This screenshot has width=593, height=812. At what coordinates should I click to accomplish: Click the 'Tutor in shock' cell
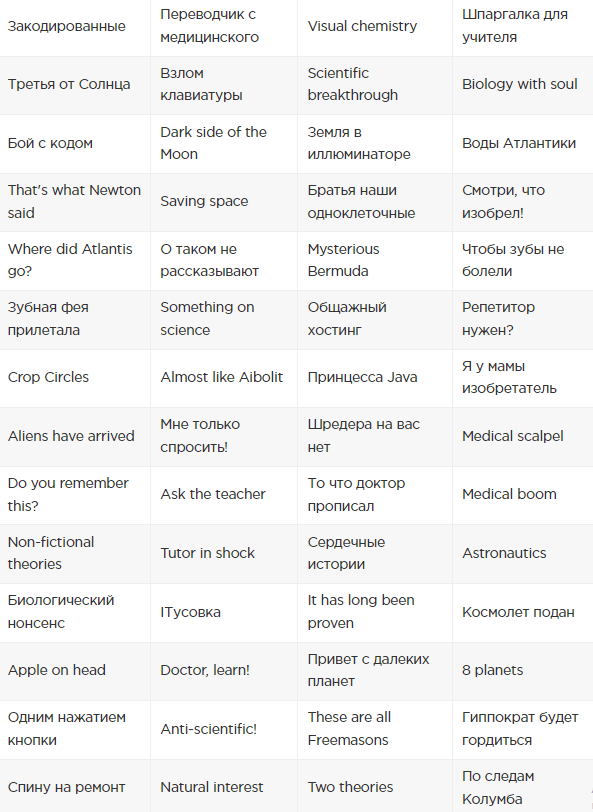pyautogui.click(x=224, y=554)
